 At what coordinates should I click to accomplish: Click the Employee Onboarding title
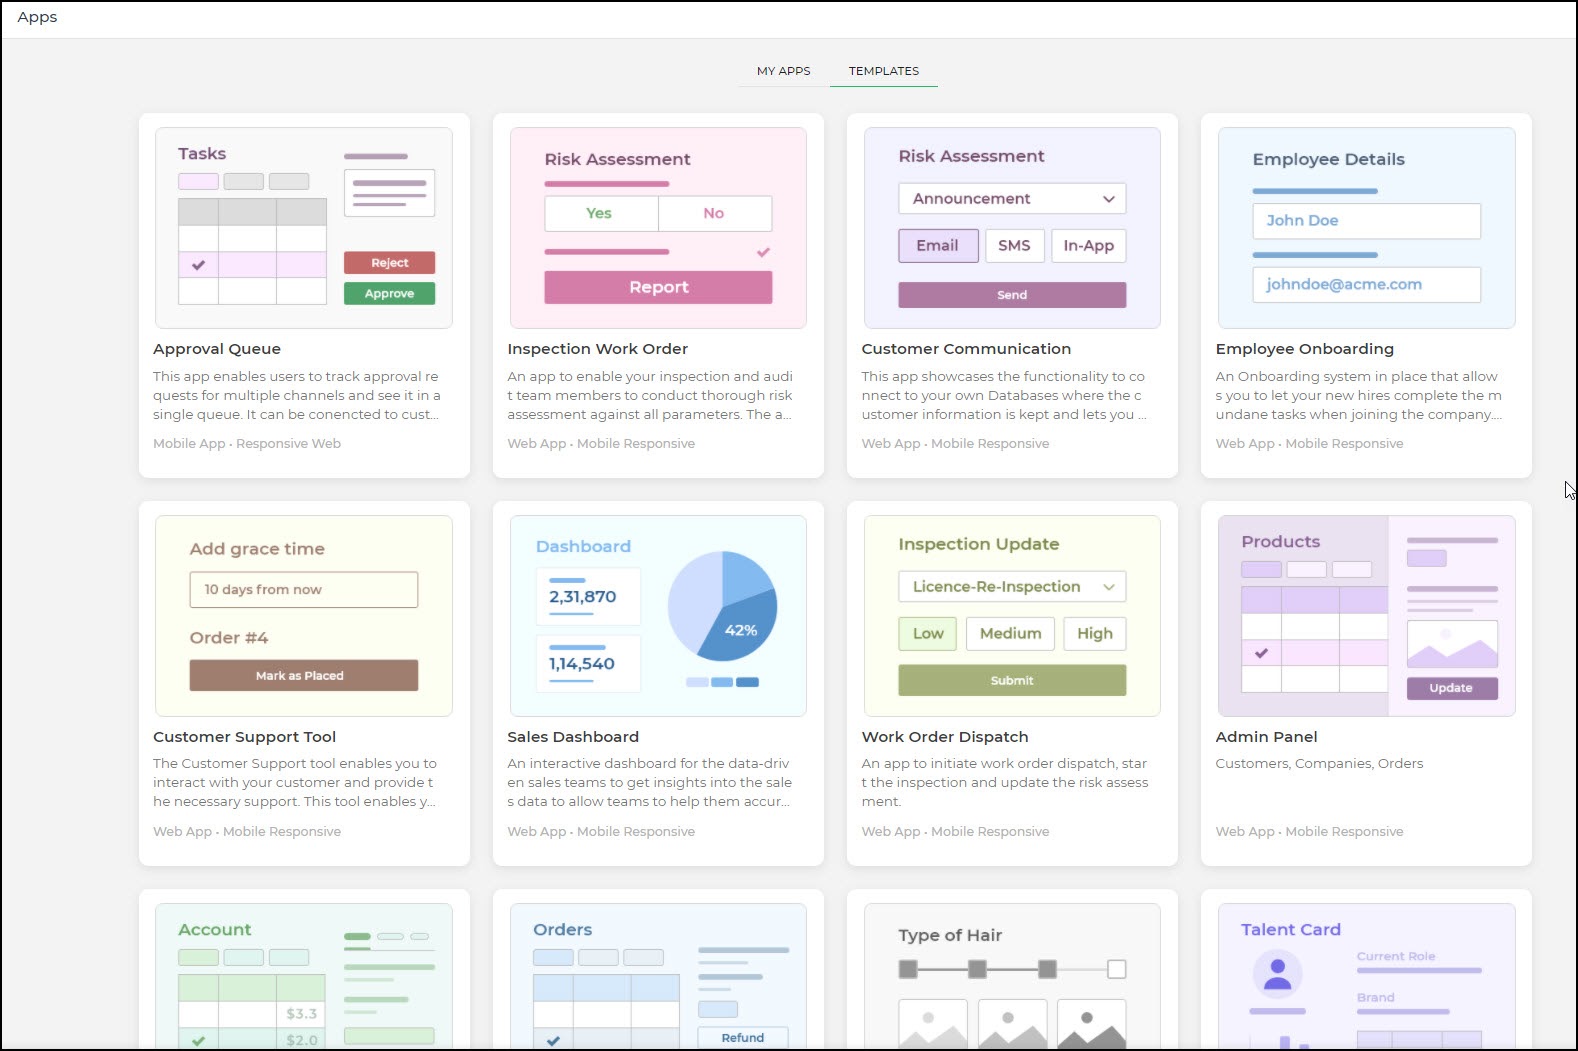click(1304, 349)
